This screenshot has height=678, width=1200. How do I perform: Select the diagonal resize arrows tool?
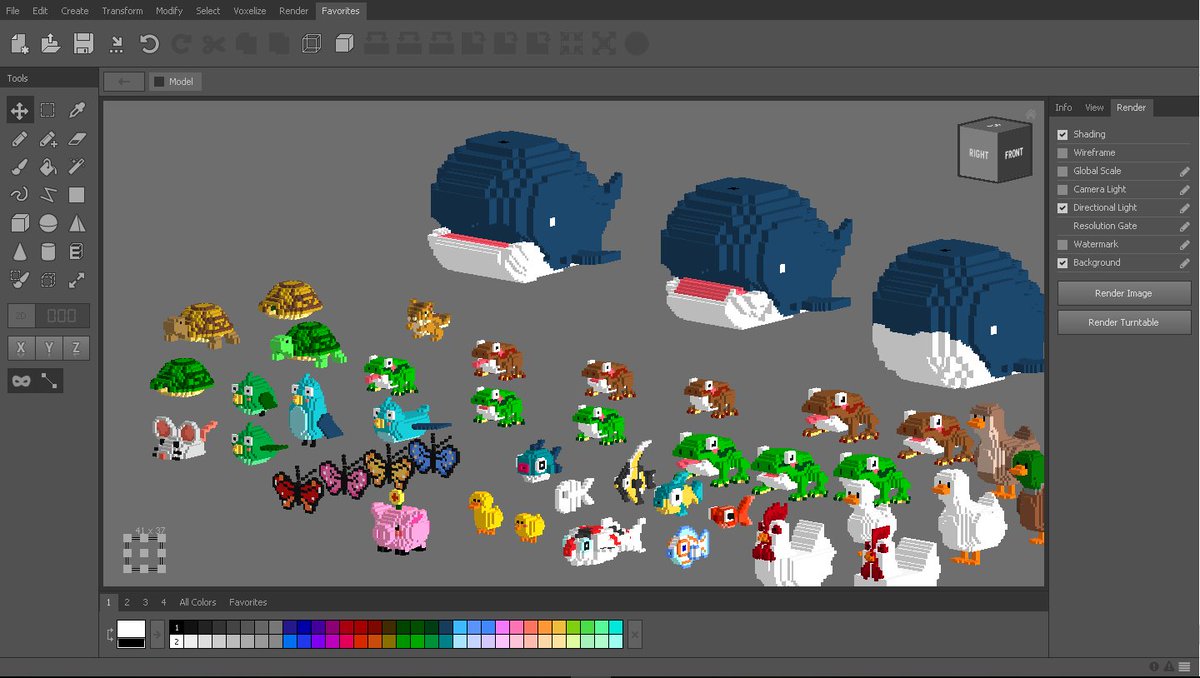pos(77,280)
